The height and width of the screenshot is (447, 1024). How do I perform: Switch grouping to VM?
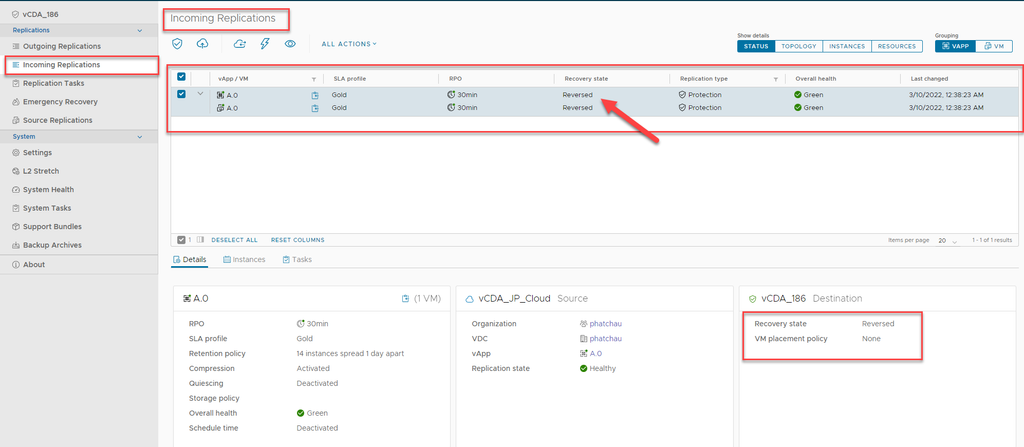992,46
